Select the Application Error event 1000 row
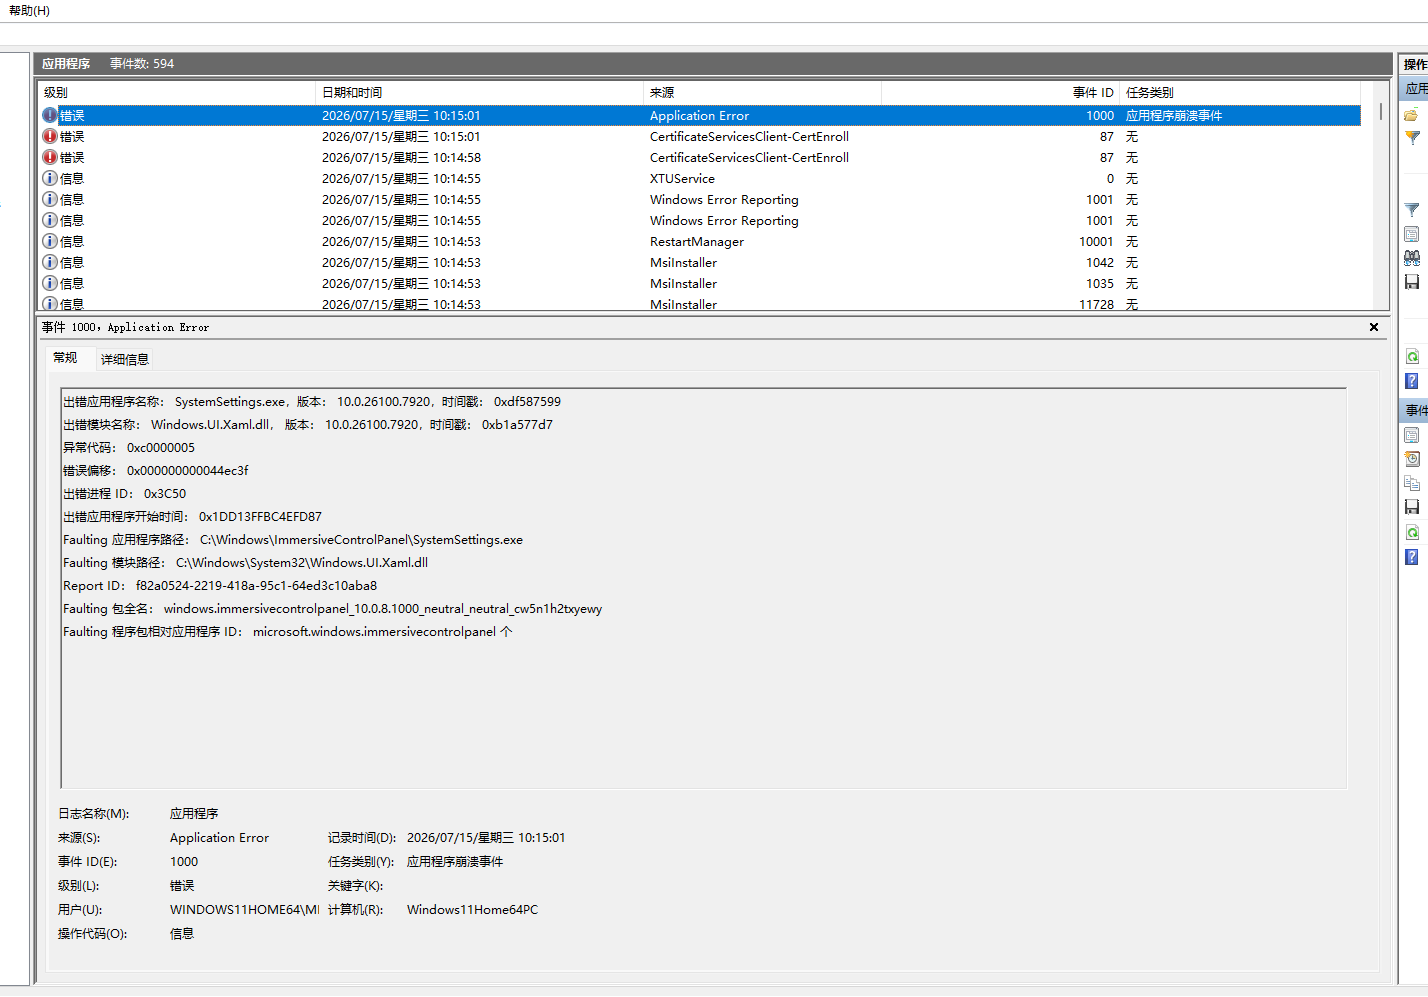Viewport: 1428px width, 997px height. point(700,115)
